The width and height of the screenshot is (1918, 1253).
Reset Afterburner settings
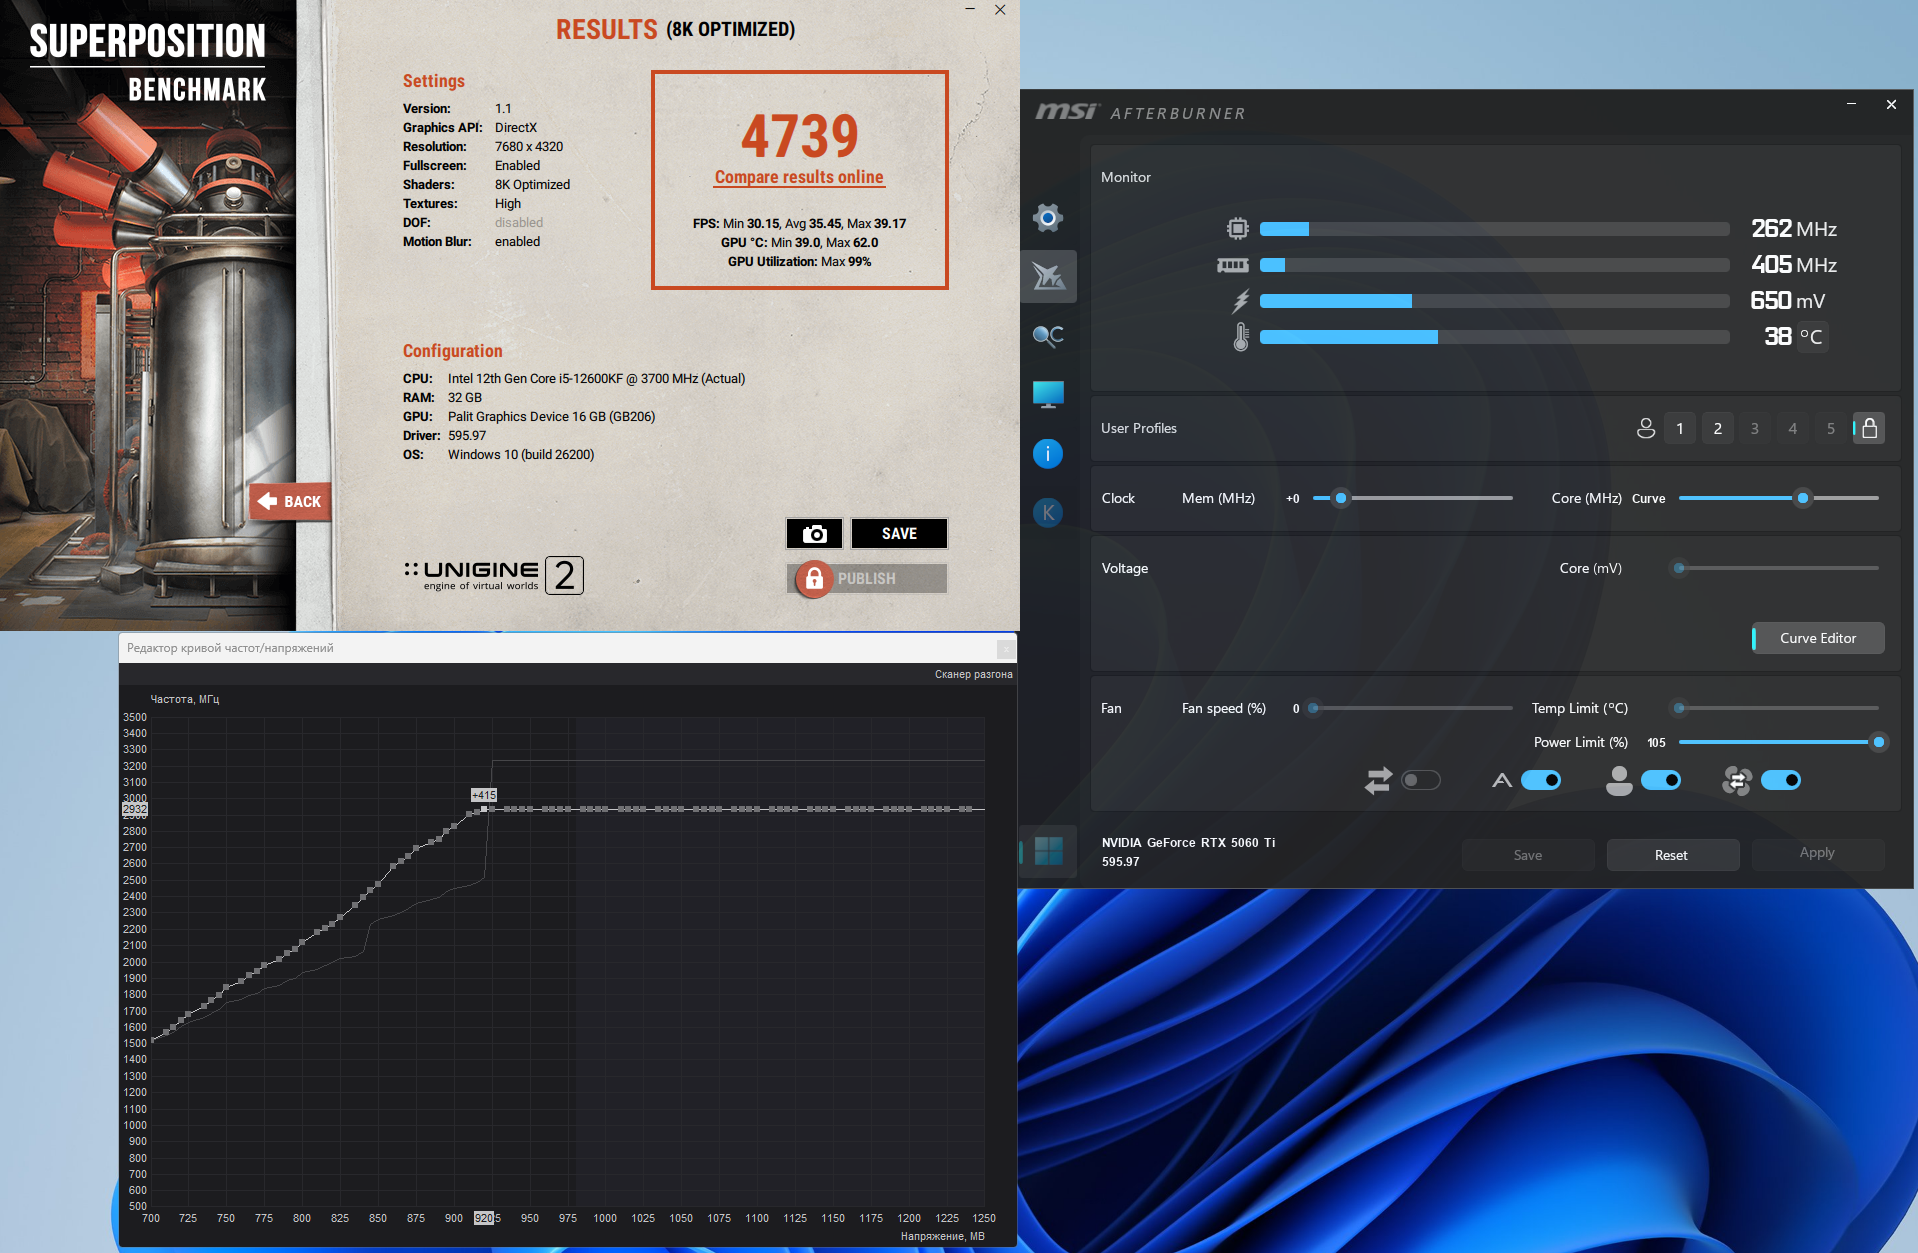1671,855
